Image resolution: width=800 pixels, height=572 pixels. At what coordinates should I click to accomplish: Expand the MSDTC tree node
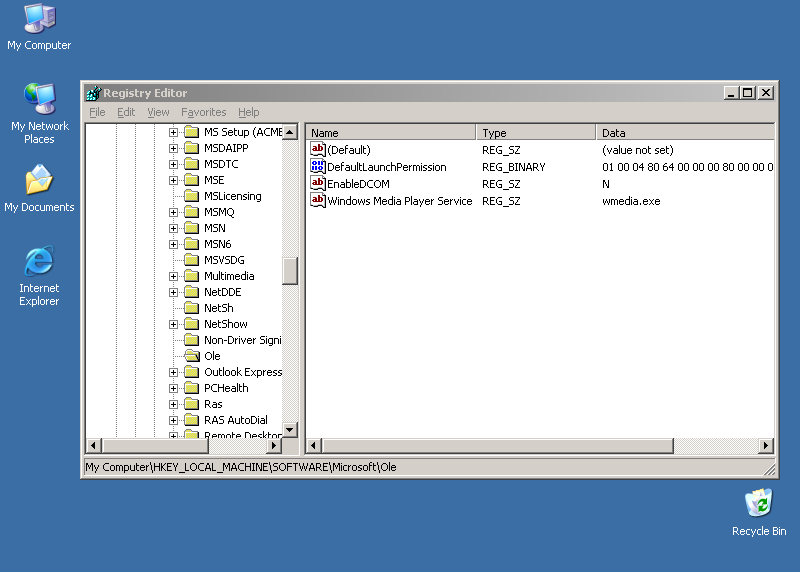tap(173, 164)
